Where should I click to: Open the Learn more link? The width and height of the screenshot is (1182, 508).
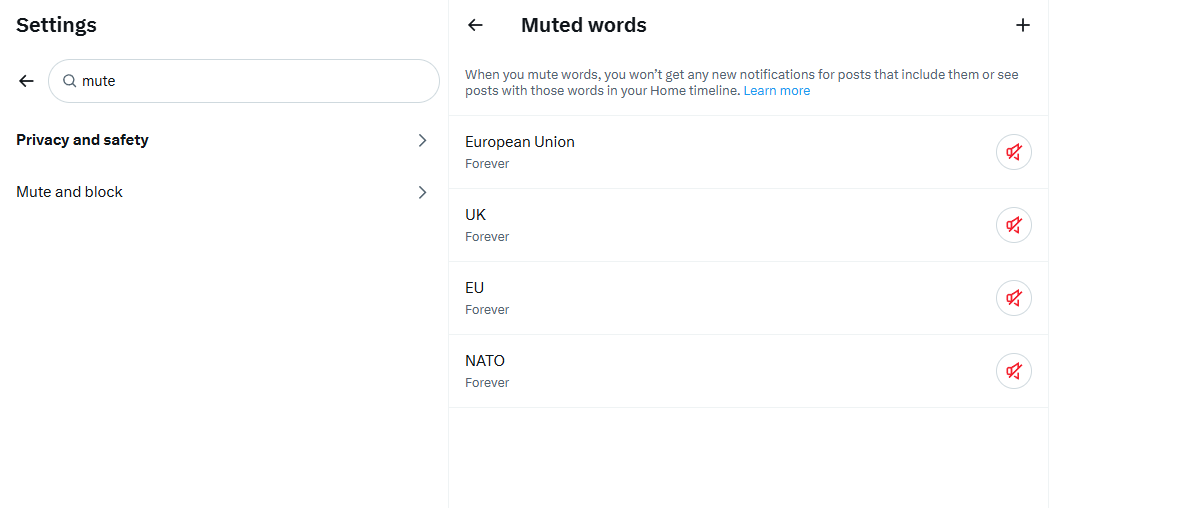[x=776, y=91]
